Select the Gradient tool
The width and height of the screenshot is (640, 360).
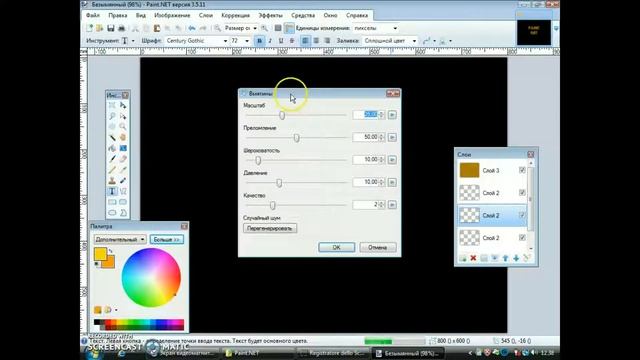click(123, 148)
